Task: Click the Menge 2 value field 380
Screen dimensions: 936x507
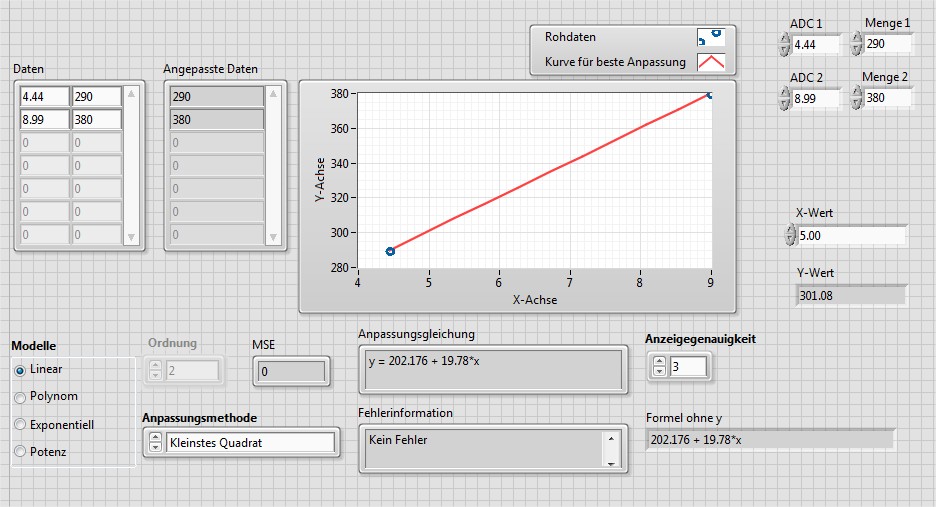Action: click(887, 97)
